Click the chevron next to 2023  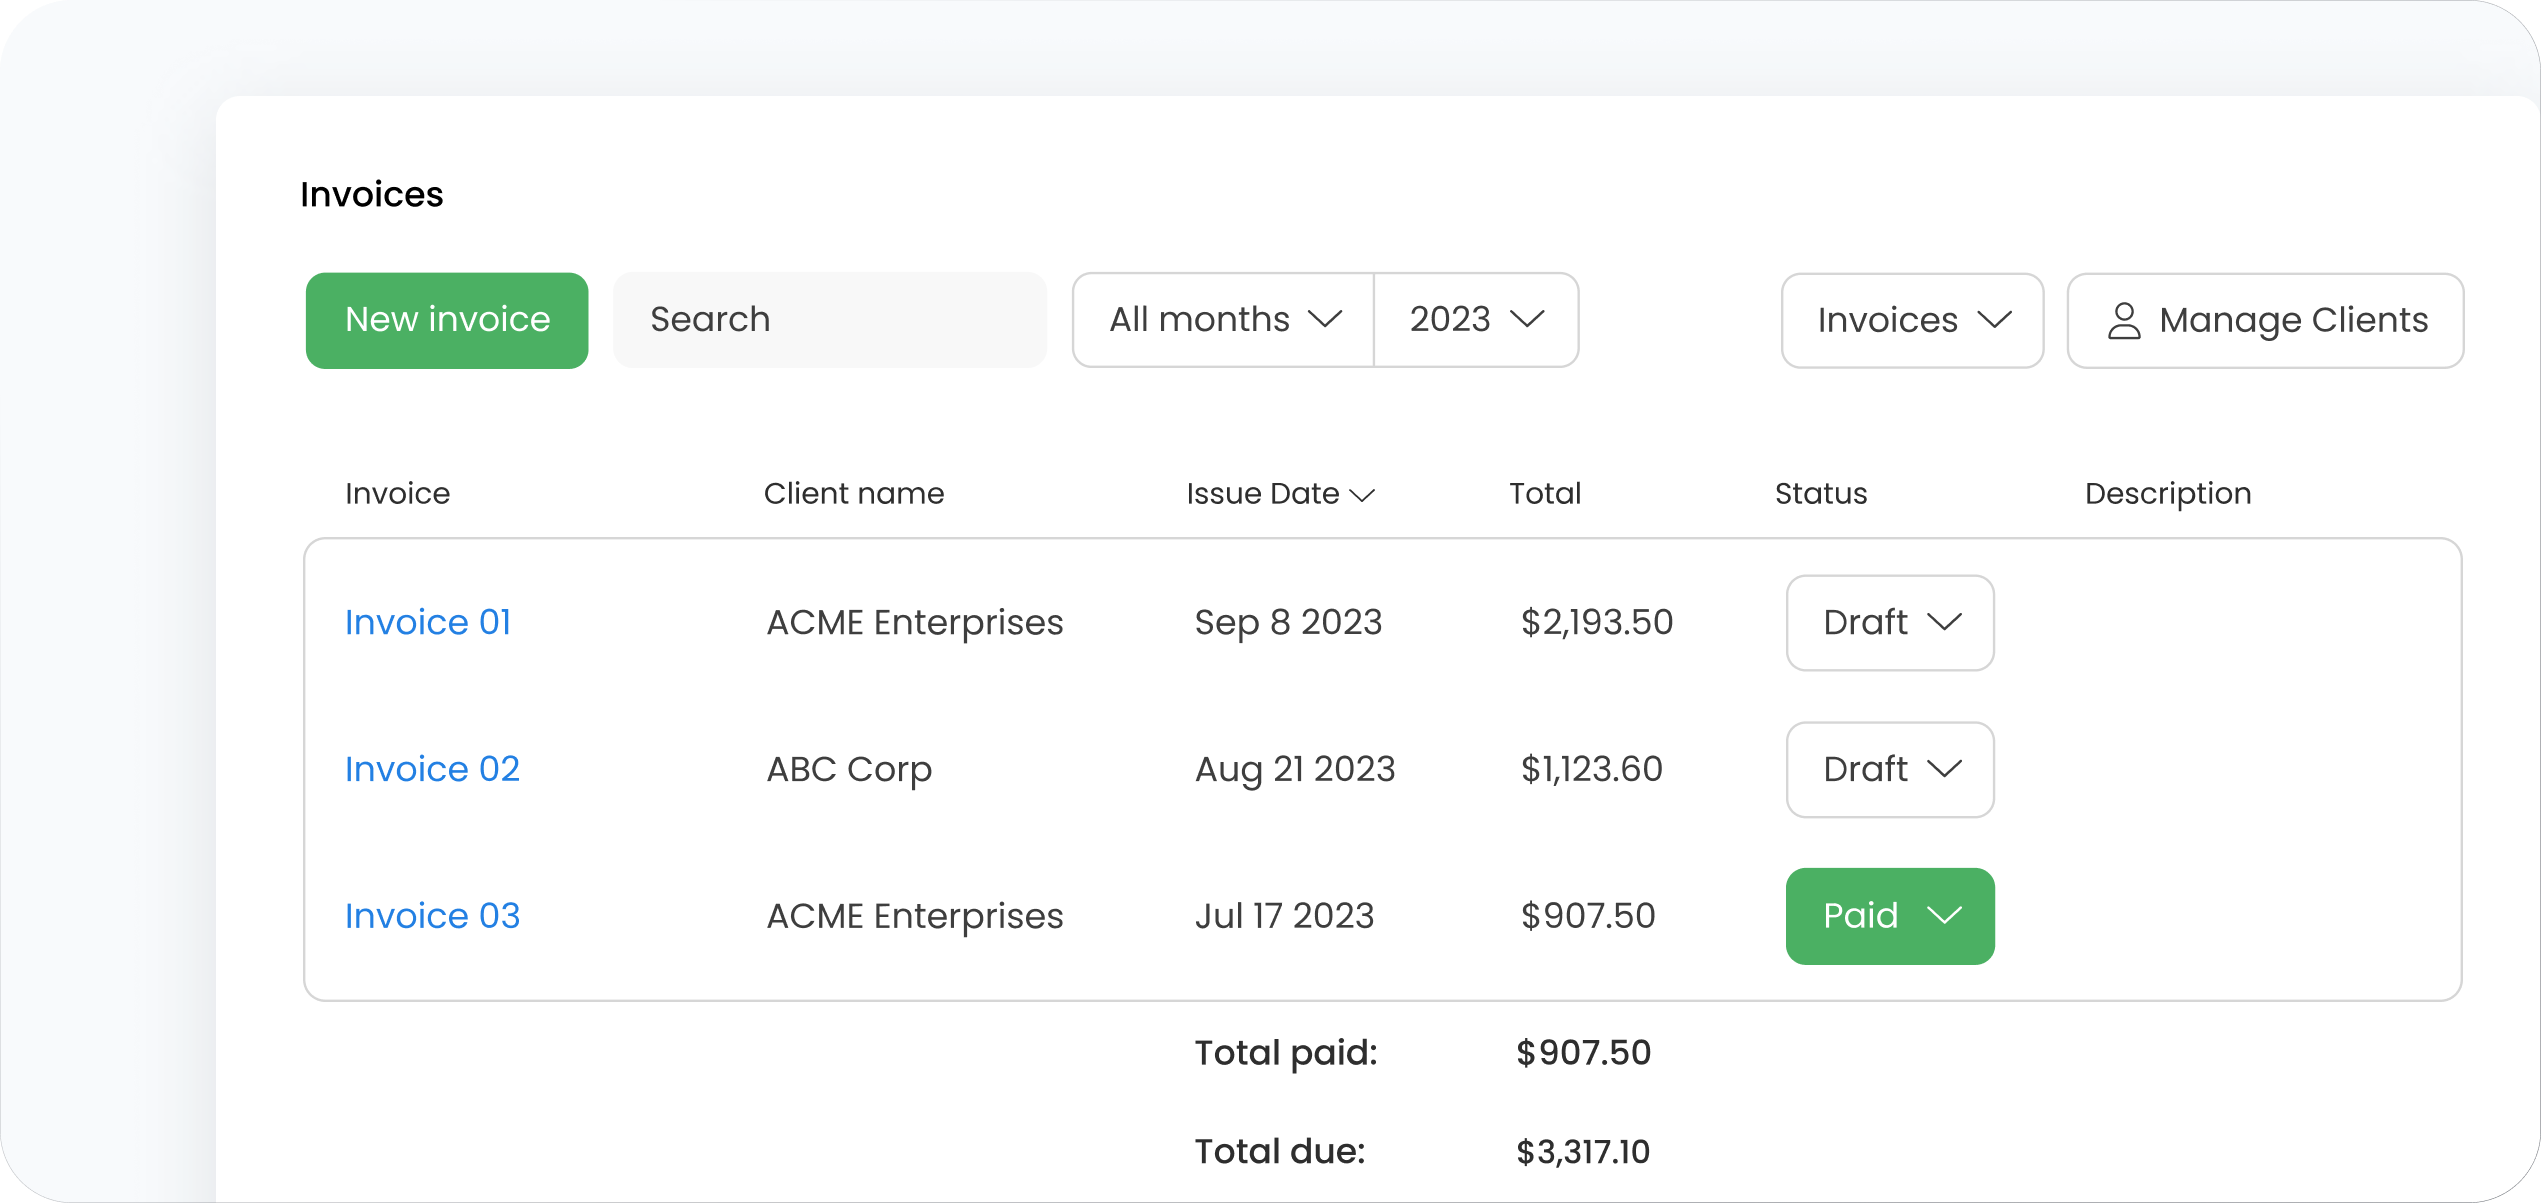click(x=1527, y=319)
